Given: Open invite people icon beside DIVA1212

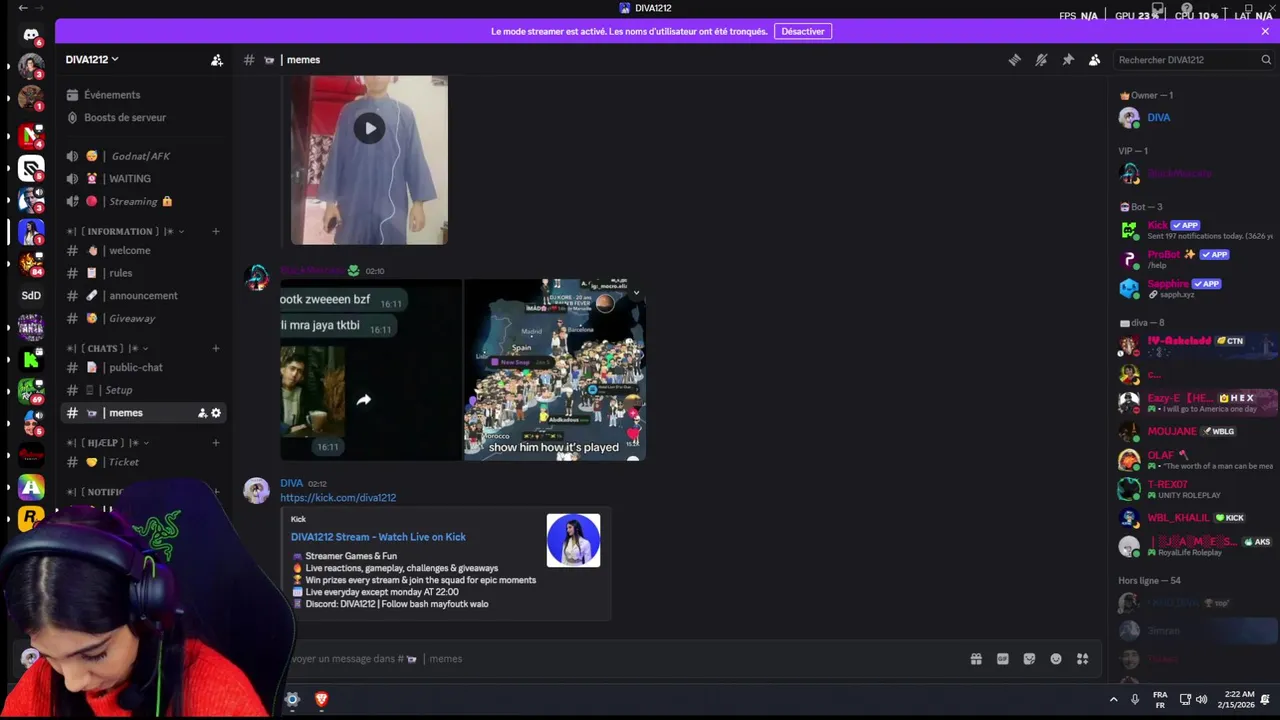Looking at the screenshot, I should point(217,60).
